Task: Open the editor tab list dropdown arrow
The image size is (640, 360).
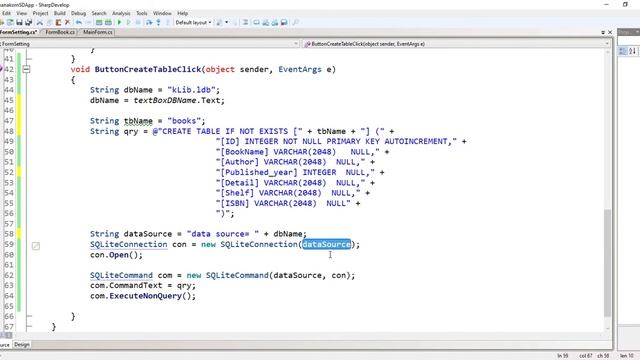Action: (603, 32)
